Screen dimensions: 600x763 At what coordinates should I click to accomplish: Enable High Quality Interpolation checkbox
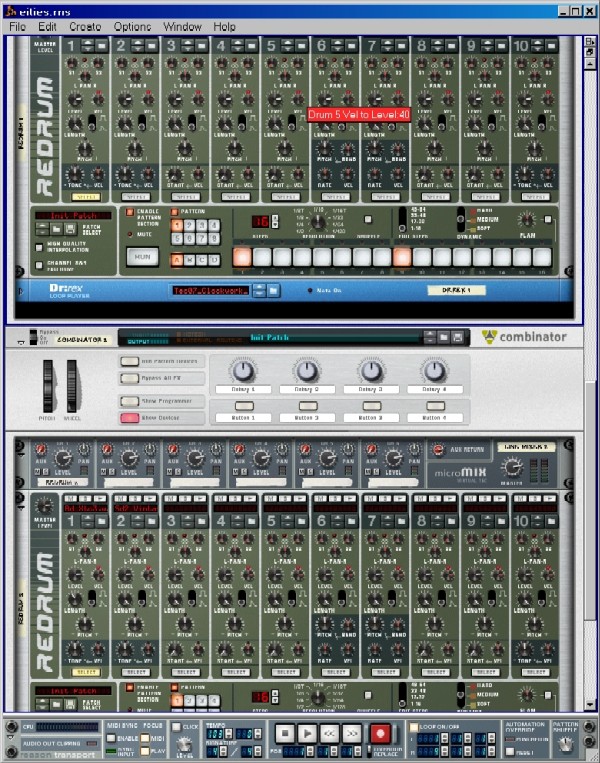point(39,248)
